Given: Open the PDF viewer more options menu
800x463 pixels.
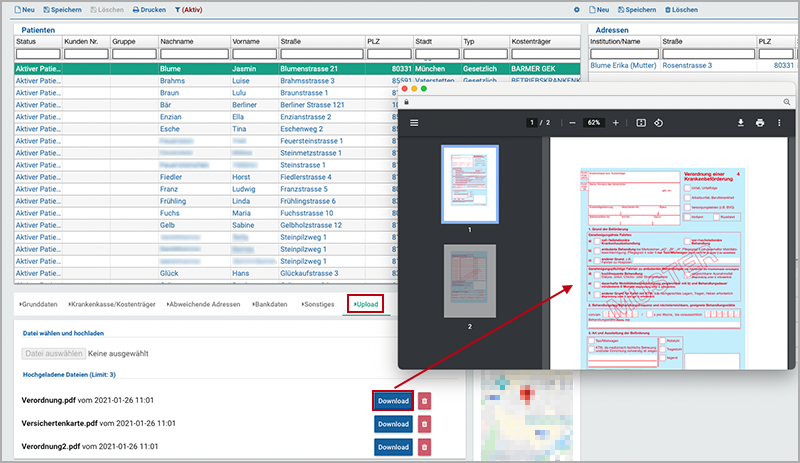Looking at the screenshot, I should (x=779, y=122).
